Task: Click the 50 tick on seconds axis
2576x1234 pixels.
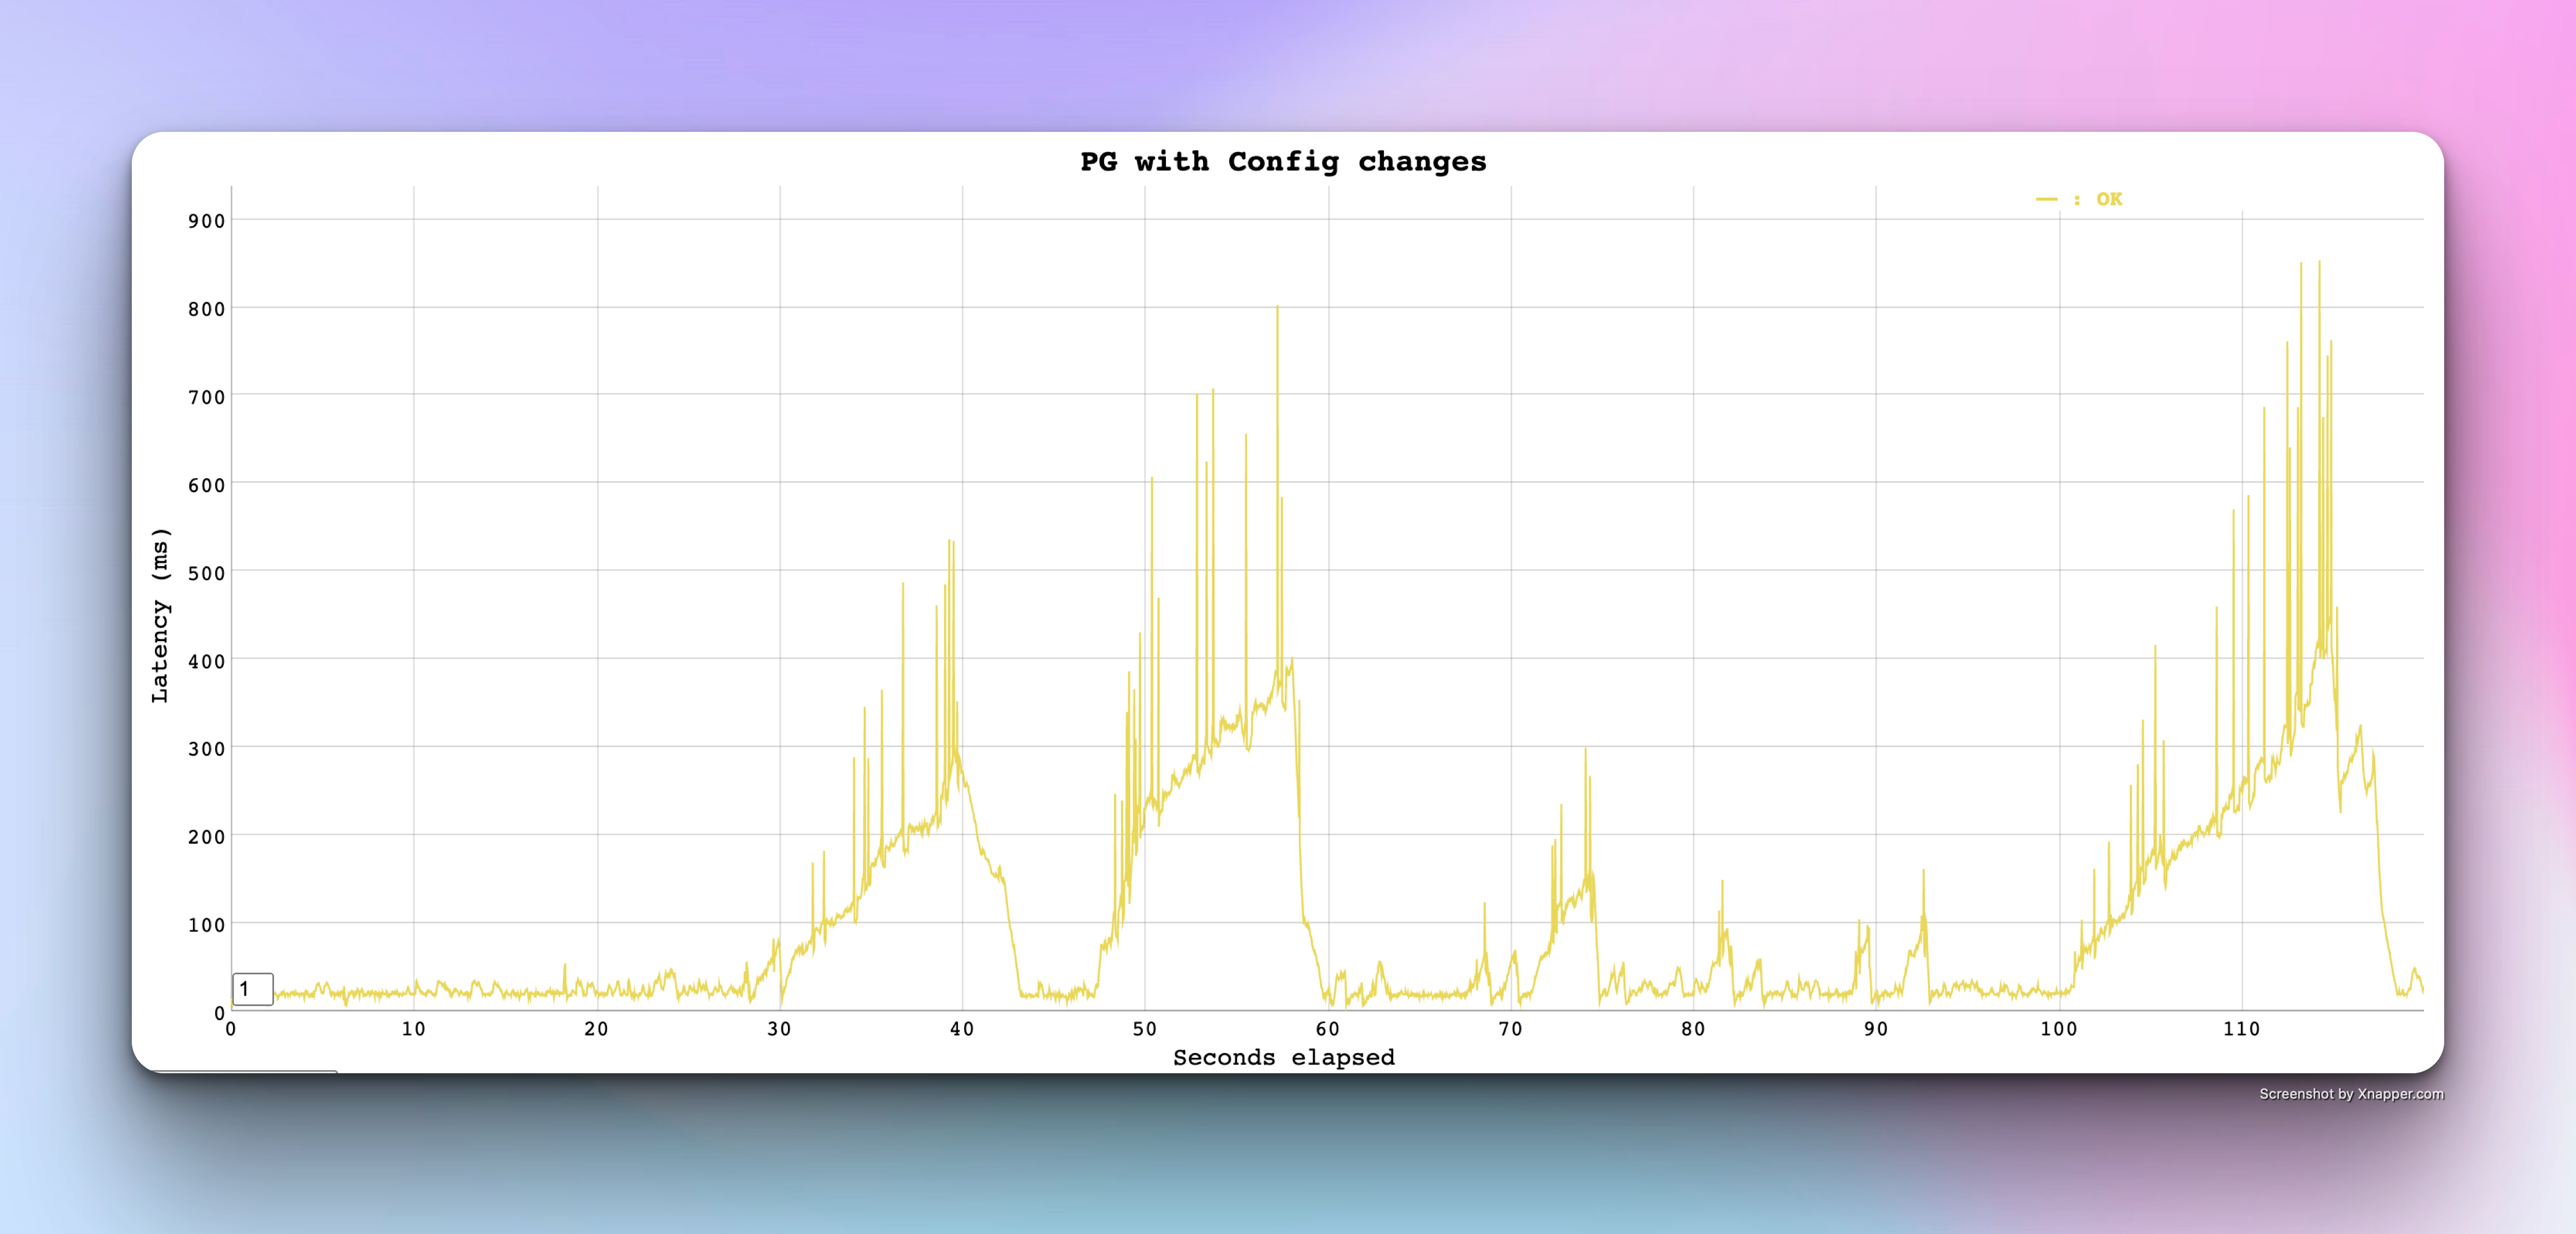Action: pos(1144,1029)
